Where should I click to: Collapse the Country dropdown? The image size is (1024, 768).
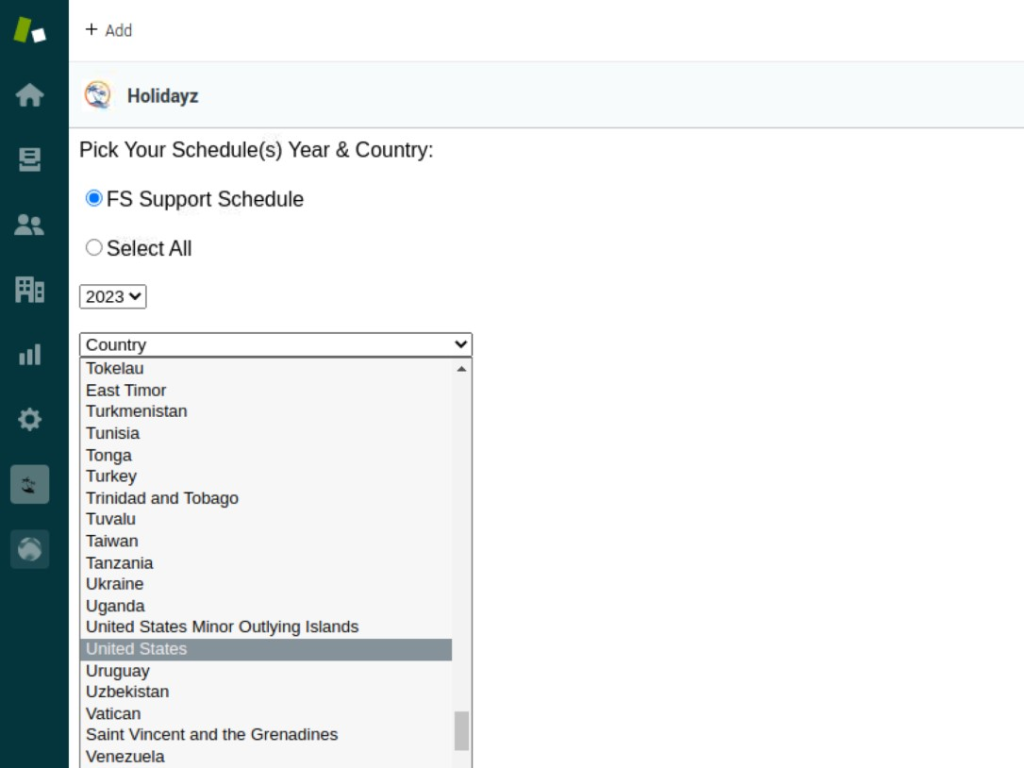click(275, 344)
